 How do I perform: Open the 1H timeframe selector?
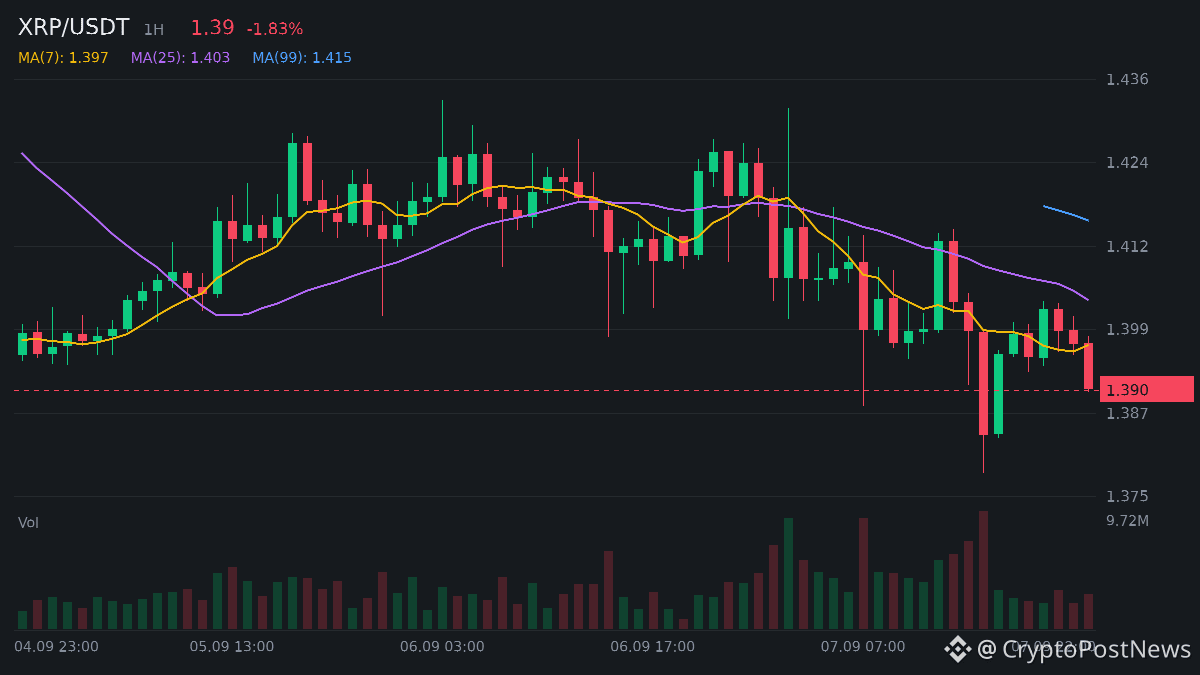pos(153,30)
